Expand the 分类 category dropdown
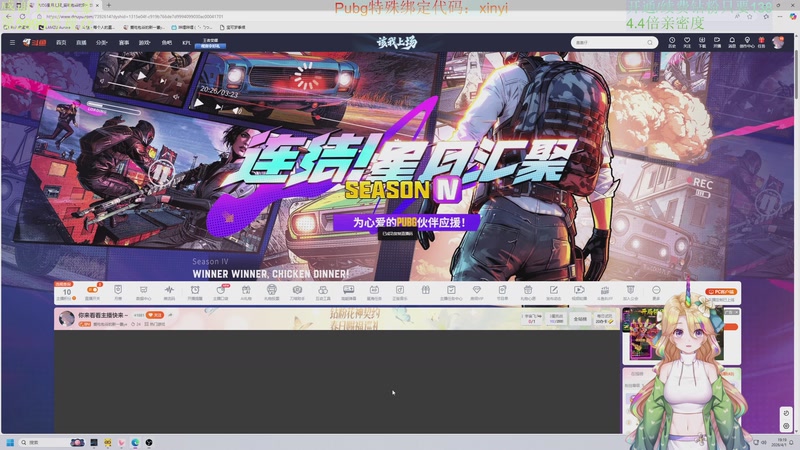Viewport: 800px width, 450px height. pyautogui.click(x=102, y=43)
